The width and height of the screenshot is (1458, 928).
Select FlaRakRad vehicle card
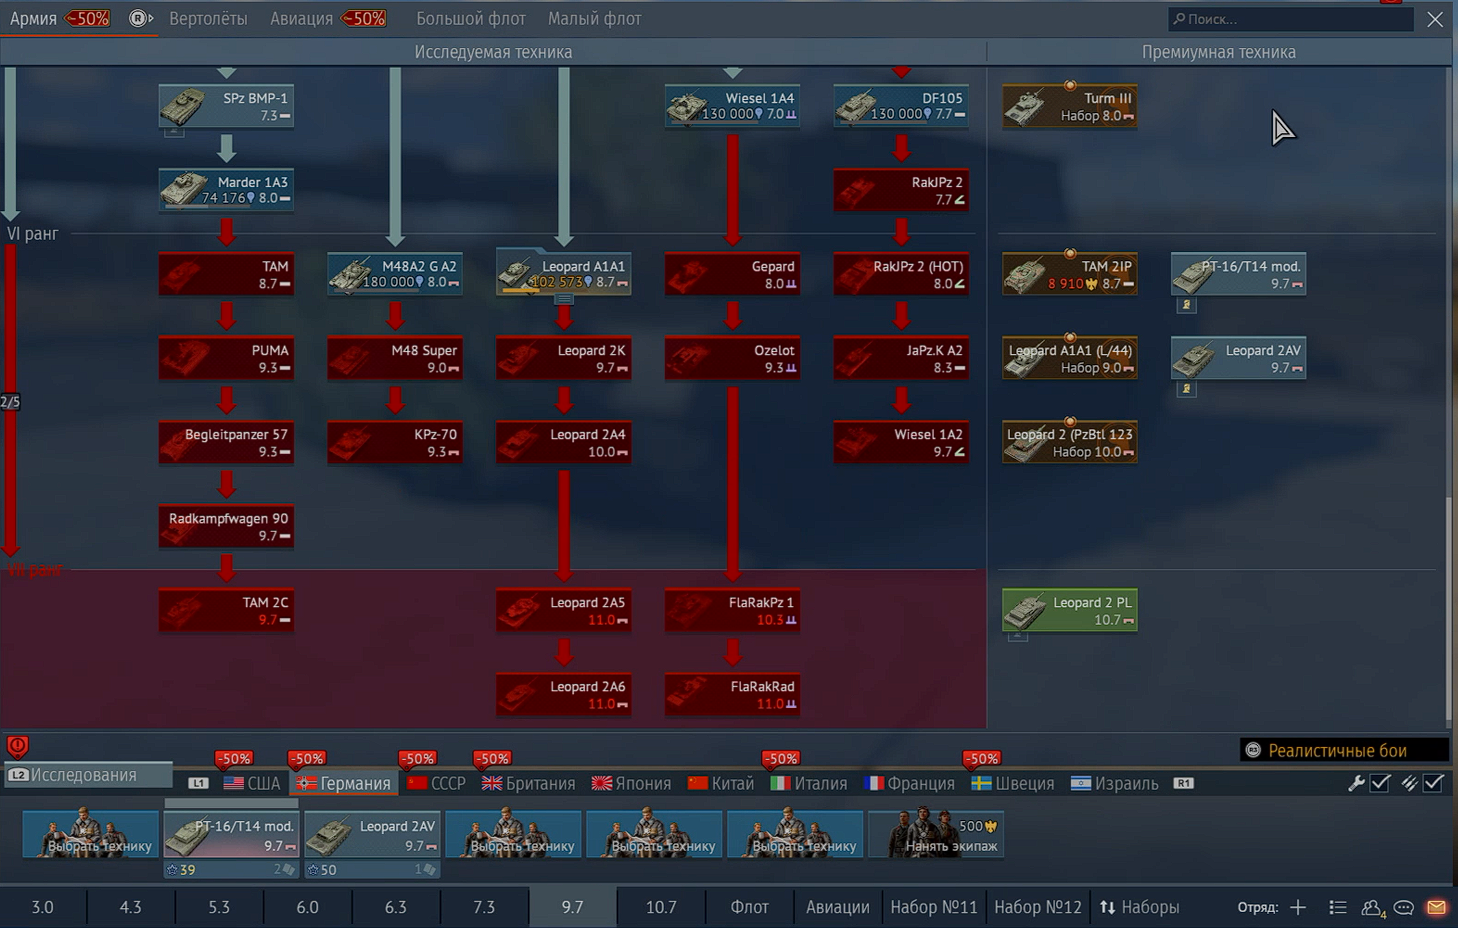(x=733, y=694)
